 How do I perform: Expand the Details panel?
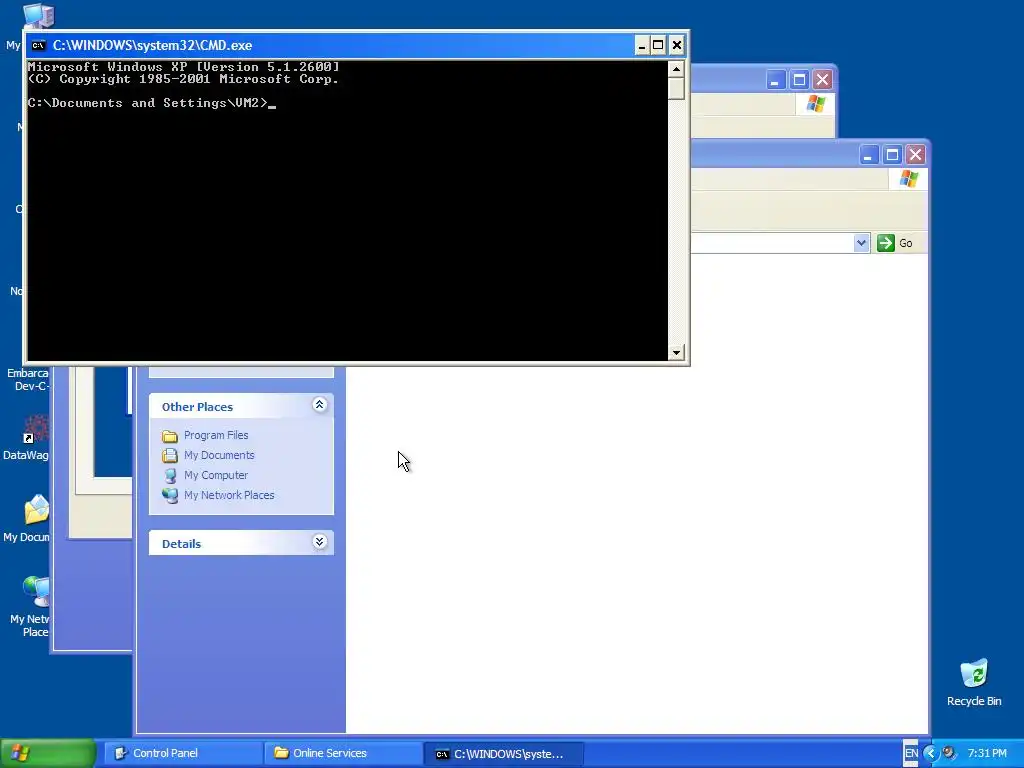[319, 542]
